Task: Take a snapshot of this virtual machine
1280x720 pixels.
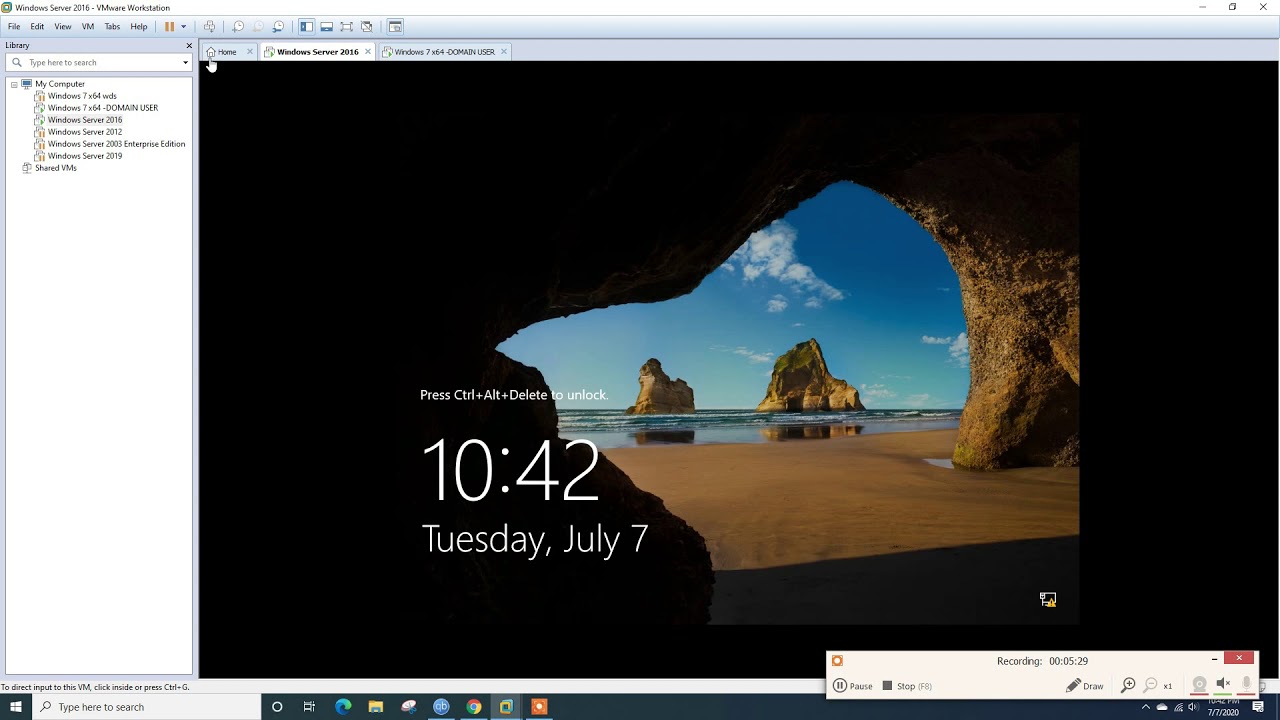Action: (x=238, y=27)
